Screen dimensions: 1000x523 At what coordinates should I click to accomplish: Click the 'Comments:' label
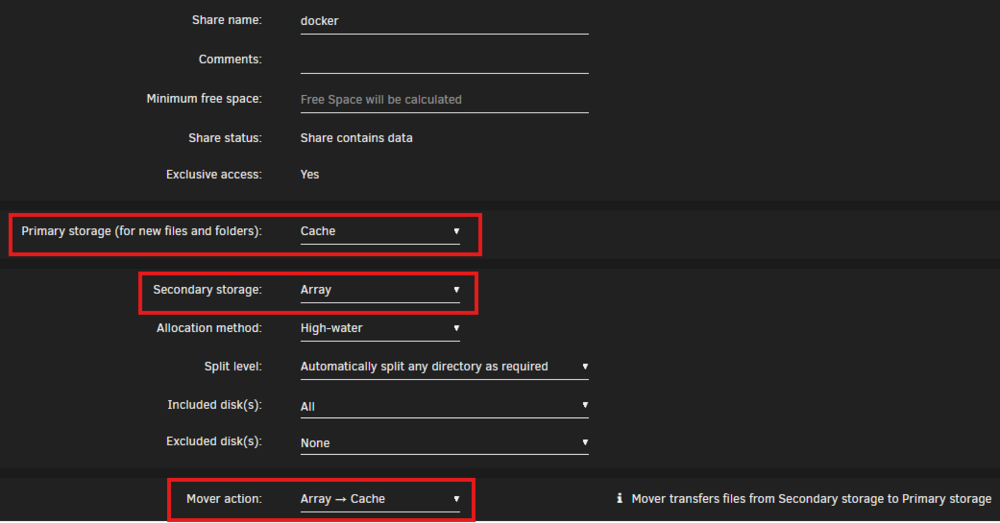coord(230,59)
